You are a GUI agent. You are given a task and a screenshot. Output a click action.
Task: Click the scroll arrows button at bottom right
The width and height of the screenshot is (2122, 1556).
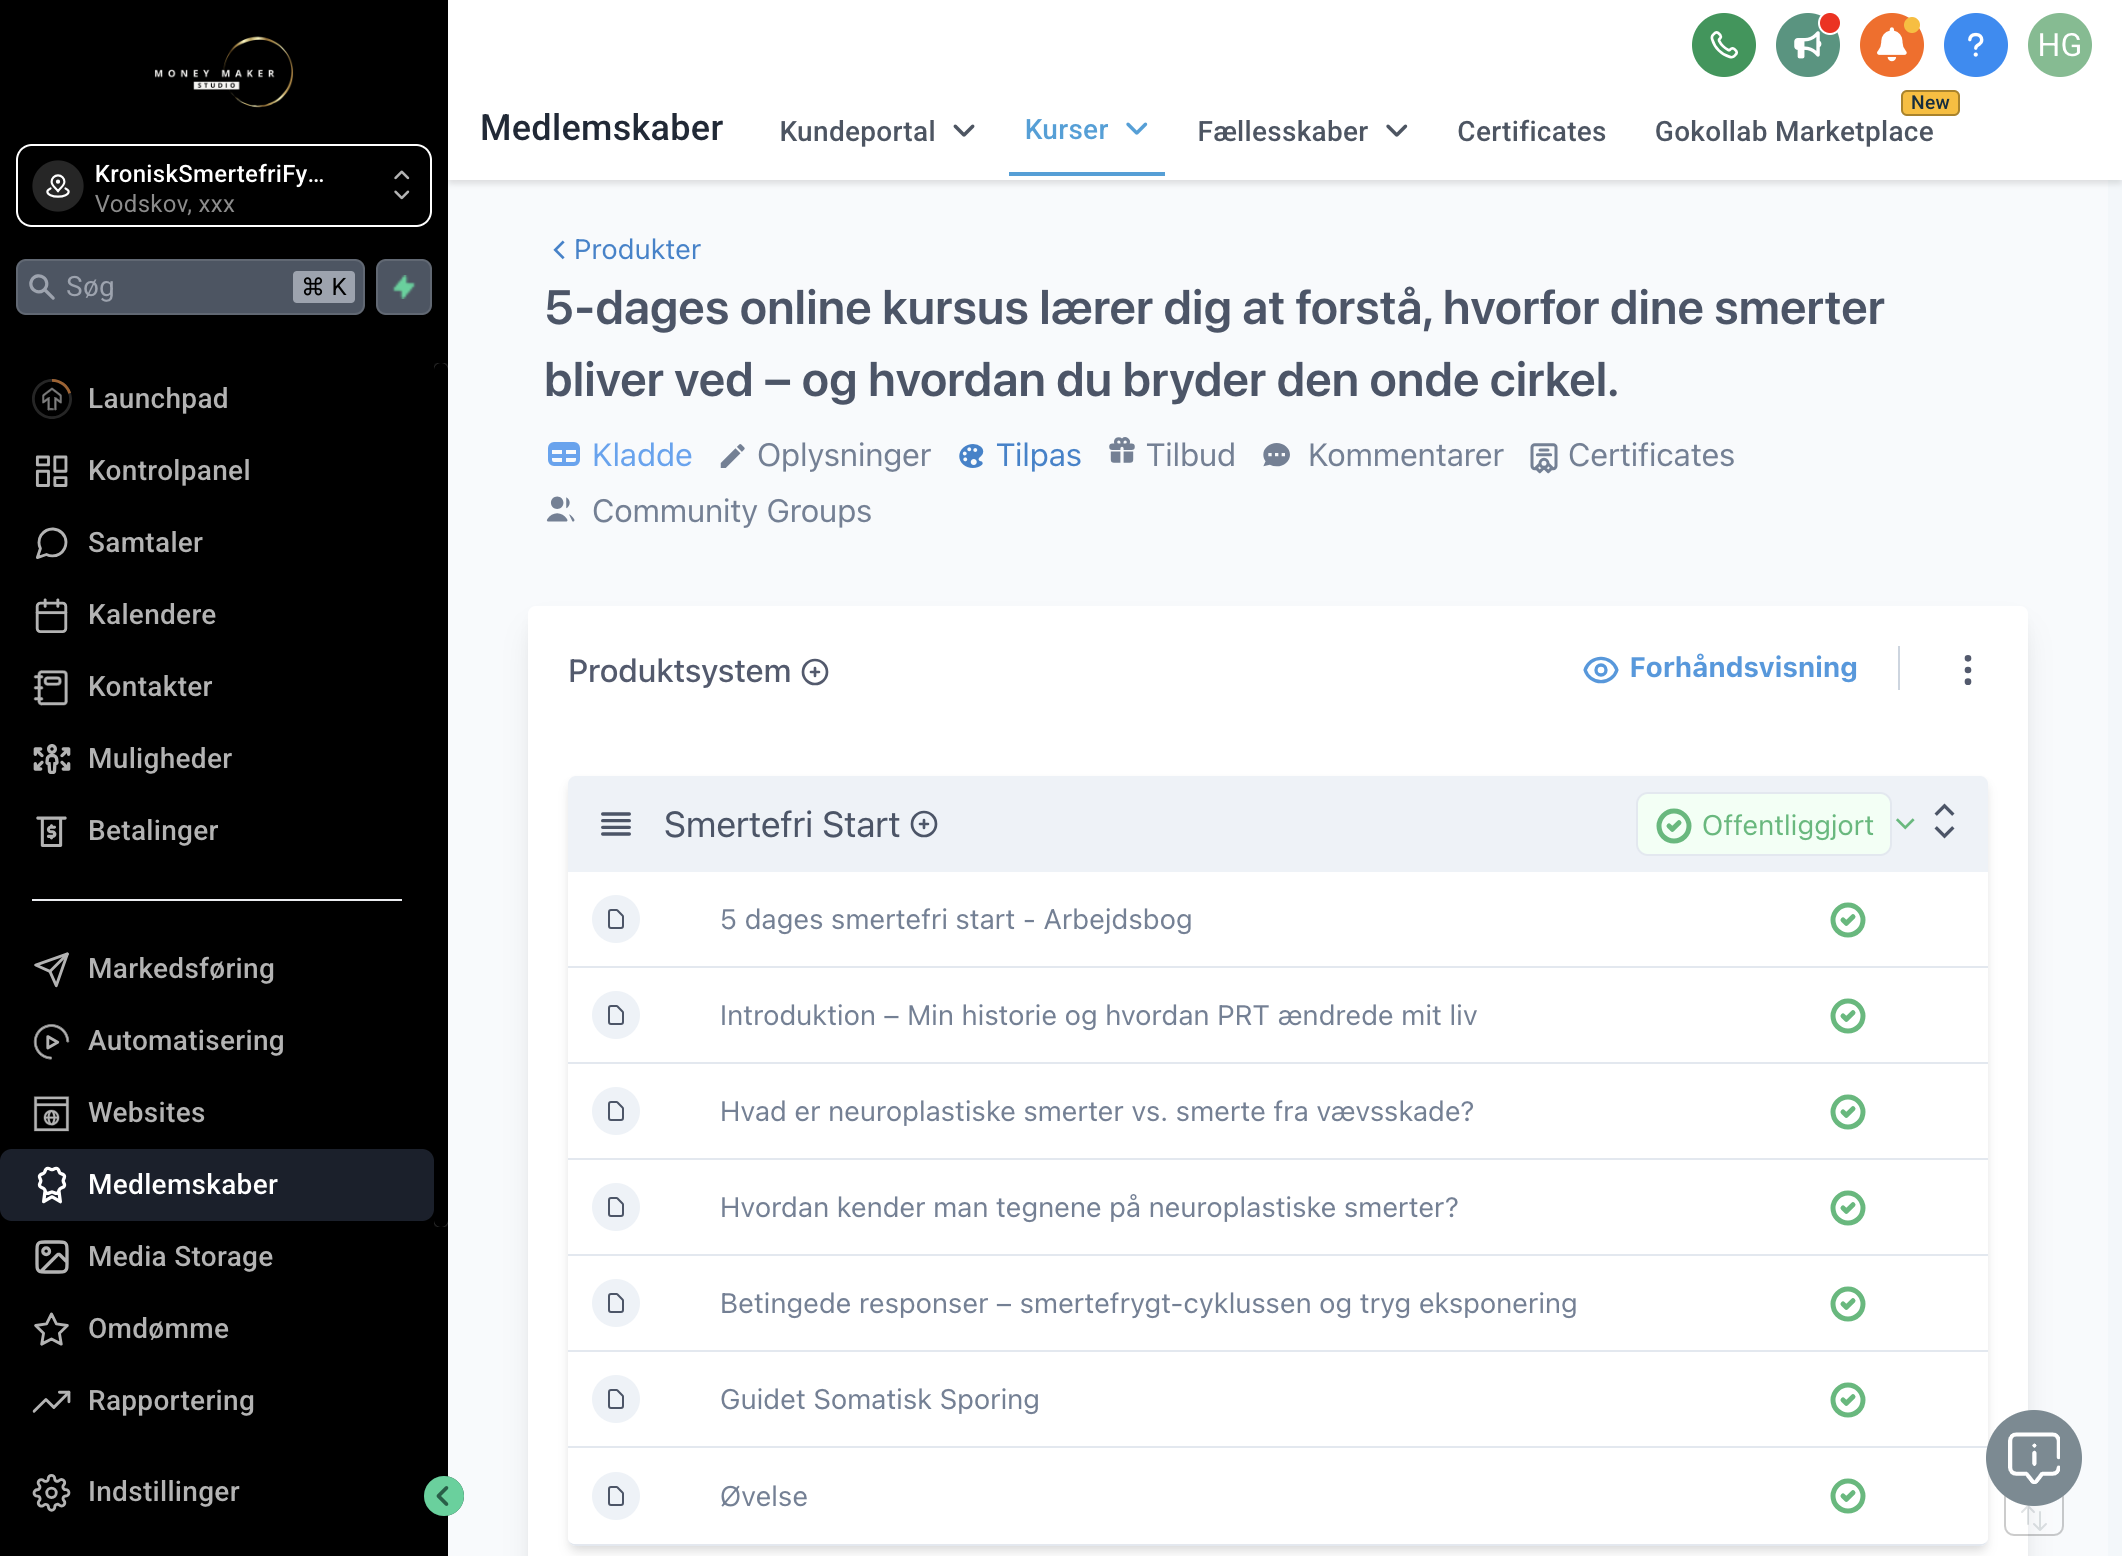coord(2033,1519)
